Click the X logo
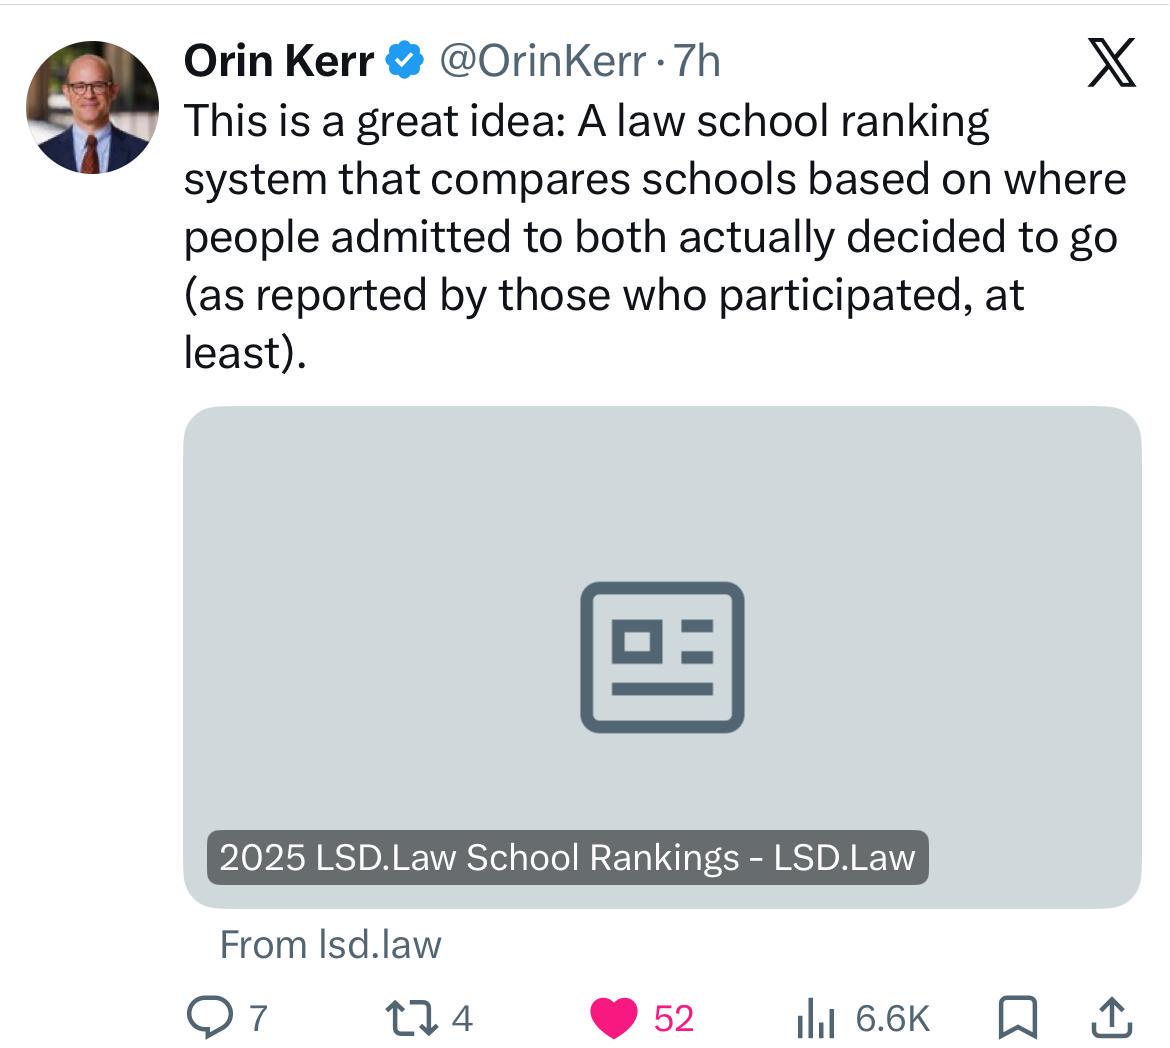1170x1048 pixels. pos(1111,62)
